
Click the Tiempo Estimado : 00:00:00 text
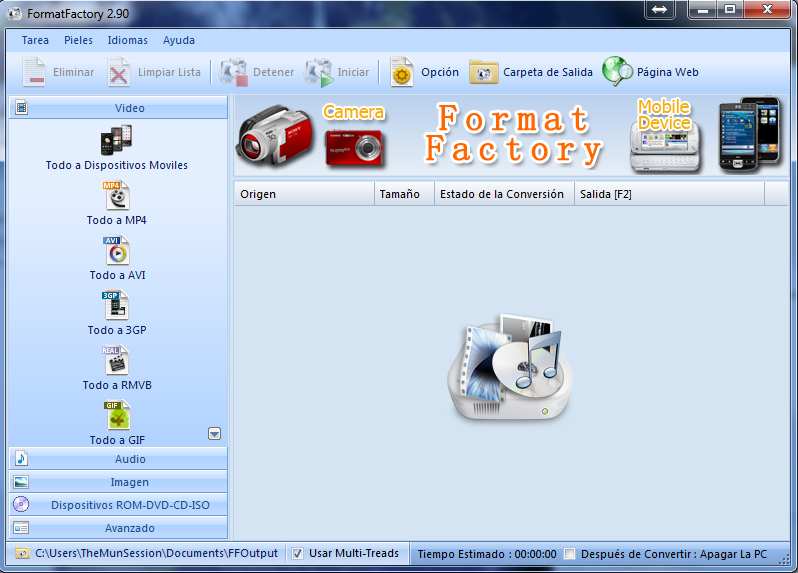tap(487, 554)
